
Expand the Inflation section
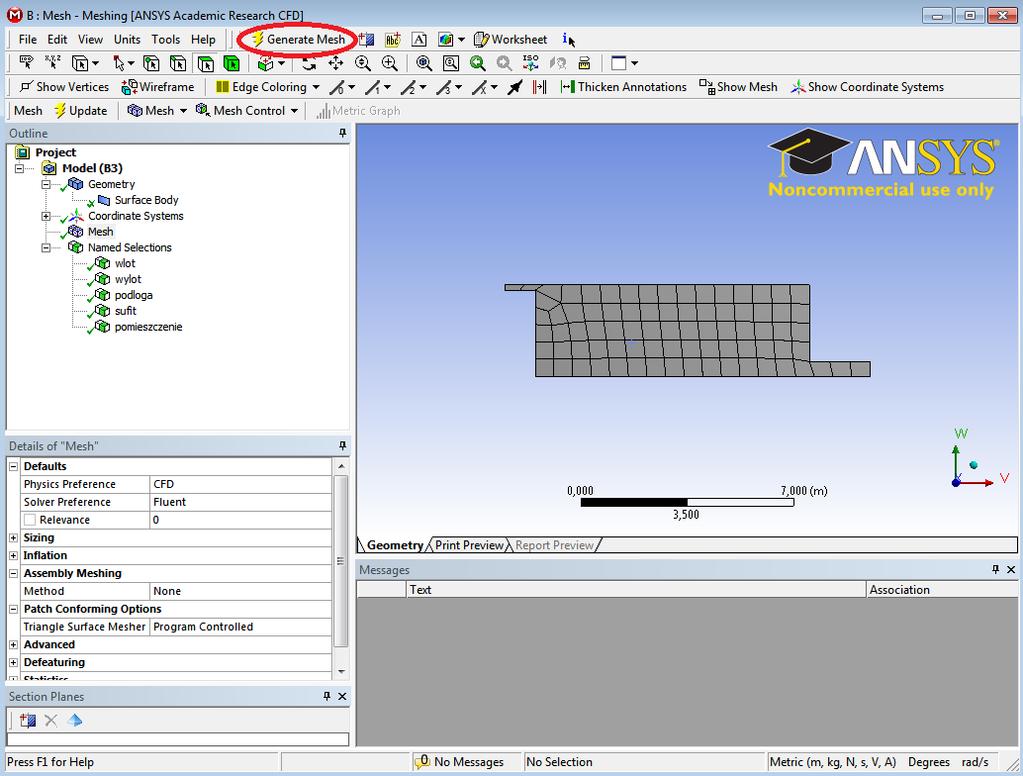13,555
